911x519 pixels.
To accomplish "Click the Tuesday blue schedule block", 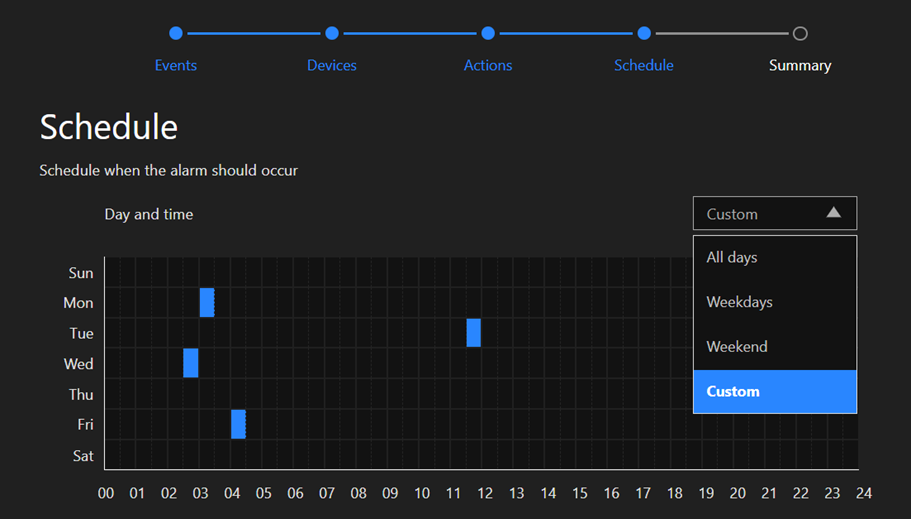I will (x=474, y=333).
